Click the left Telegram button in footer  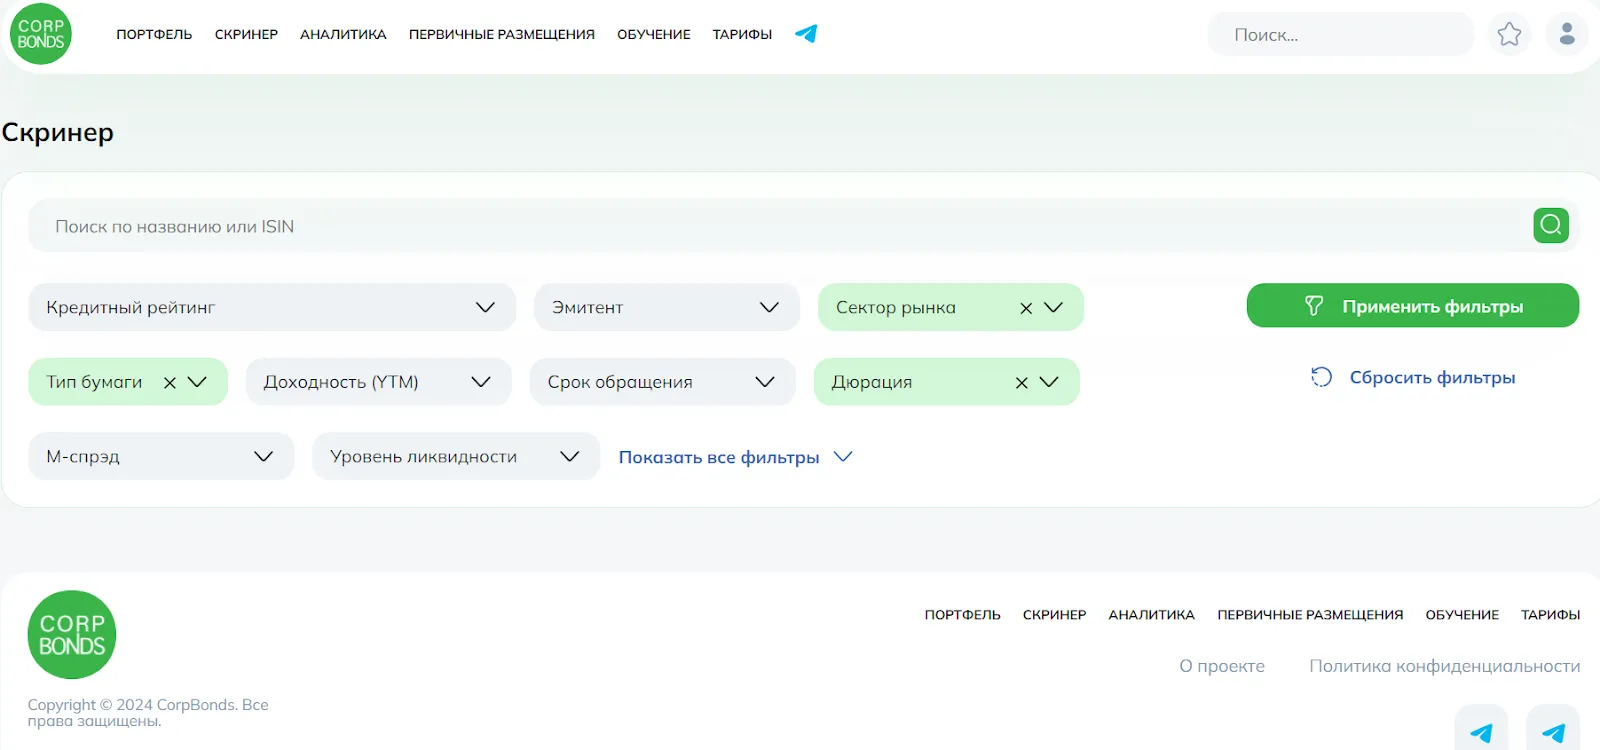pos(1481,730)
